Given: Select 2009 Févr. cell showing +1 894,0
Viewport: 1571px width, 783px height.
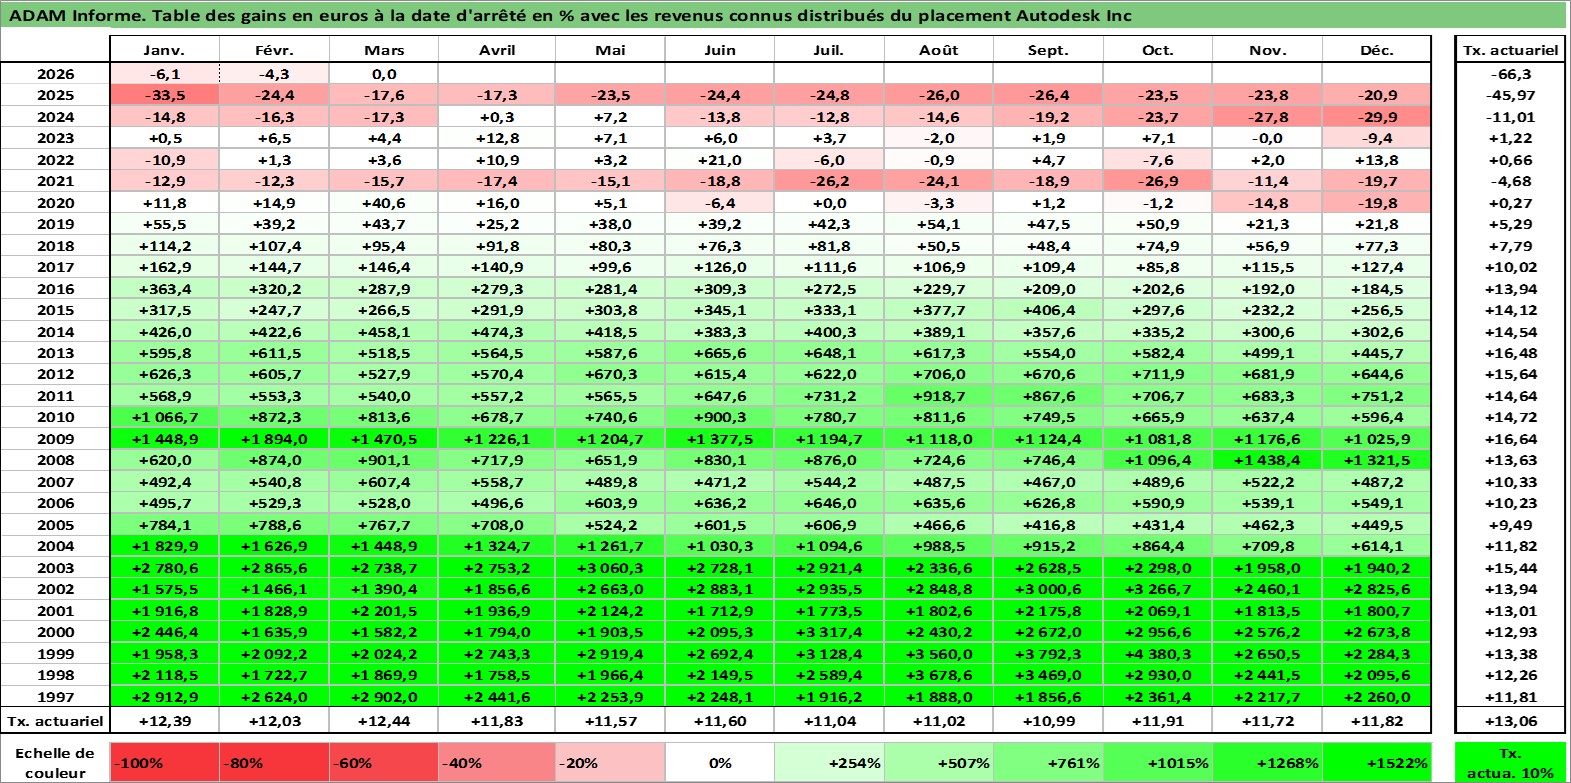Looking at the screenshot, I should (274, 439).
